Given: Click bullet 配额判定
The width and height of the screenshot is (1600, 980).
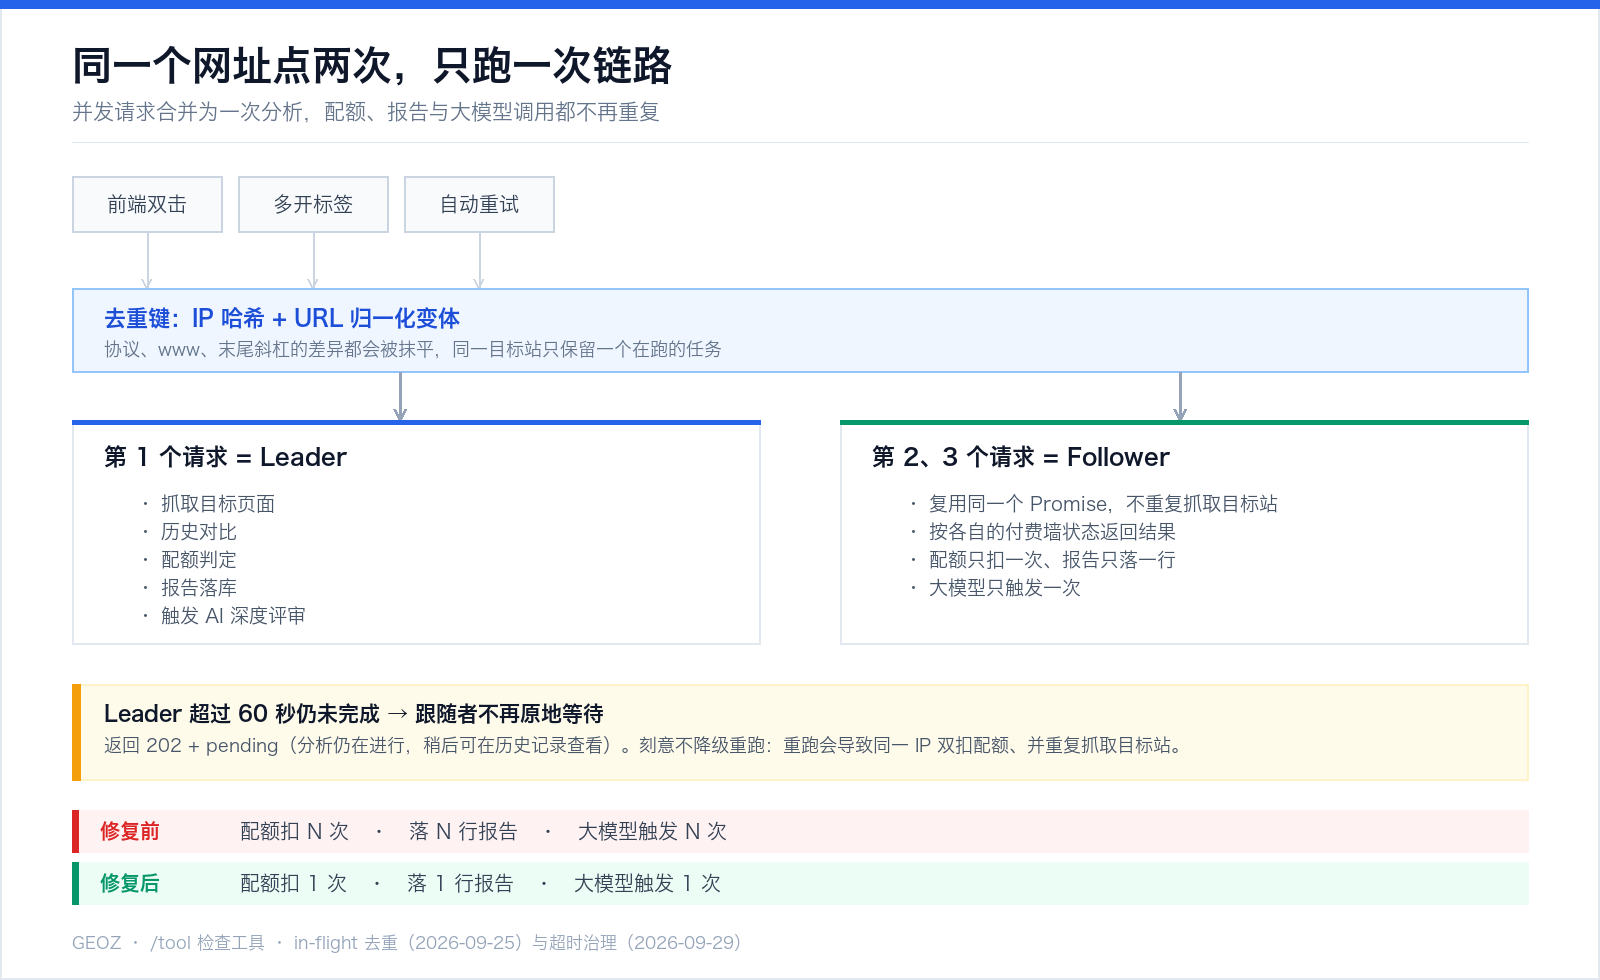Looking at the screenshot, I should 199,560.
